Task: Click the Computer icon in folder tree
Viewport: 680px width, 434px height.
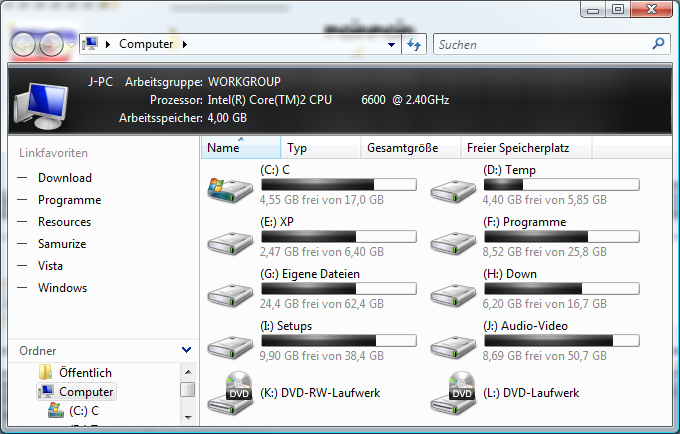Action: click(x=46, y=392)
